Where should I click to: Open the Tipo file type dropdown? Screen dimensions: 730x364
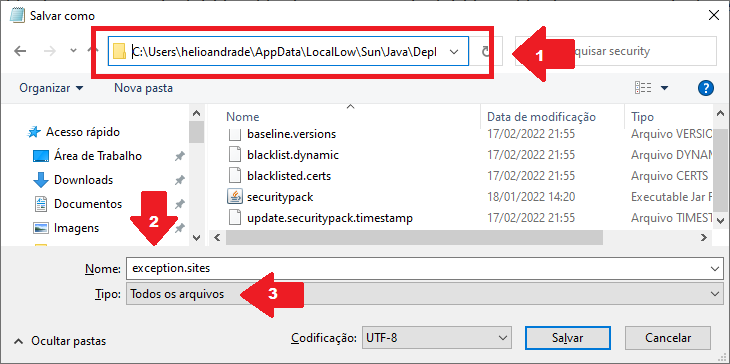pyautogui.click(x=424, y=294)
